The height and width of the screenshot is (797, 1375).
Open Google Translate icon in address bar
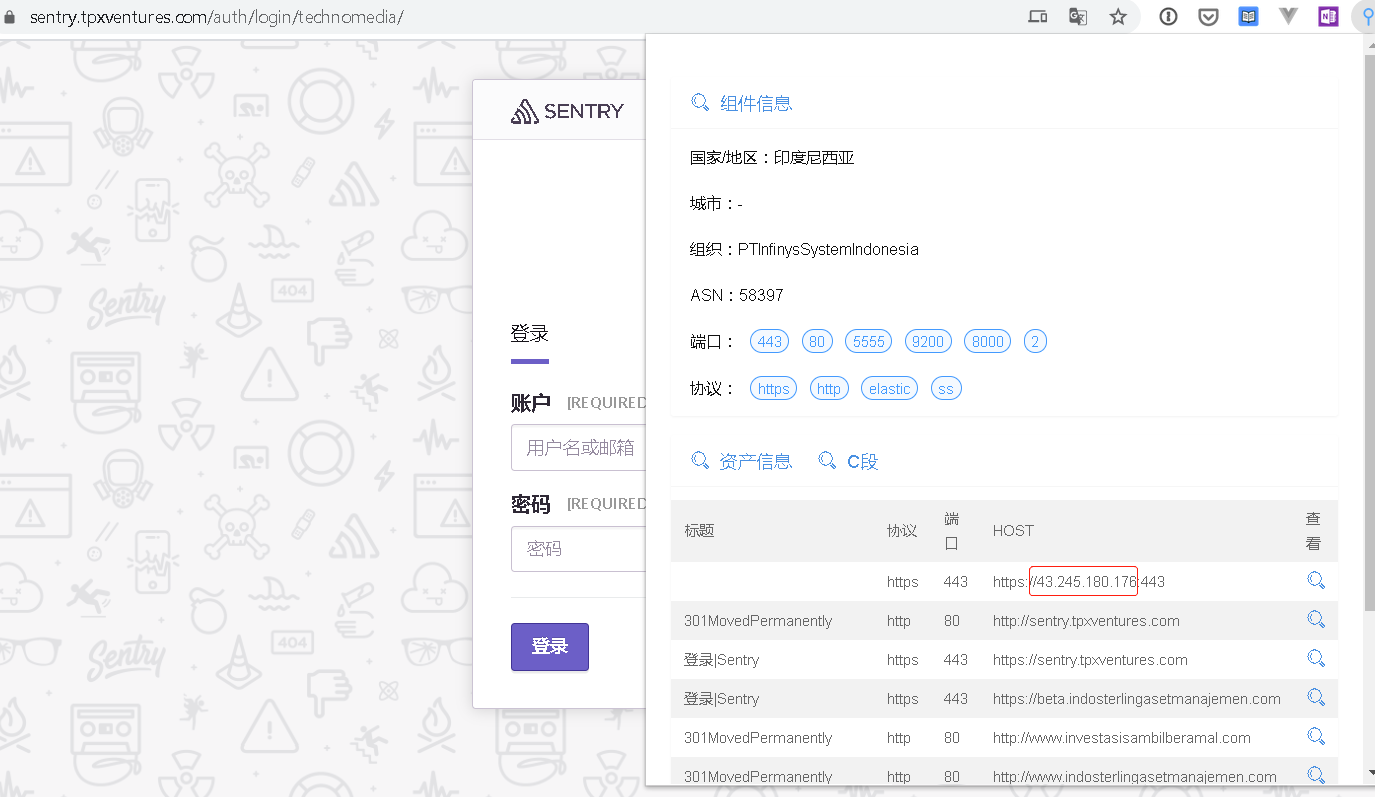pos(1078,17)
